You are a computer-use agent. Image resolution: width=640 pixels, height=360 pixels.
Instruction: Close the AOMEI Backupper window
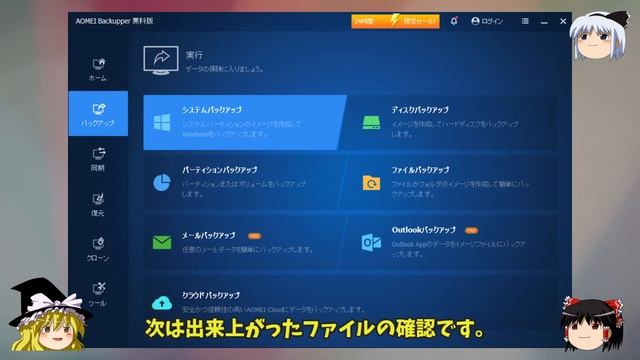tap(563, 21)
